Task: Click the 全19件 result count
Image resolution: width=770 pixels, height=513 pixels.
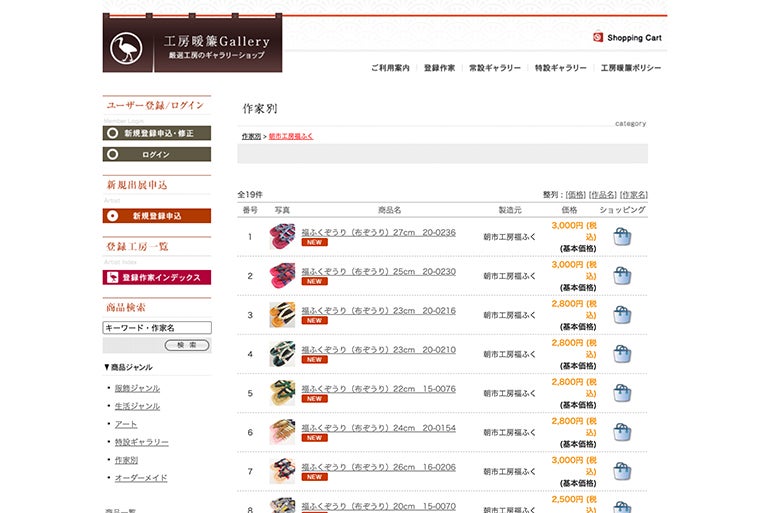Action: [x=250, y=195]
